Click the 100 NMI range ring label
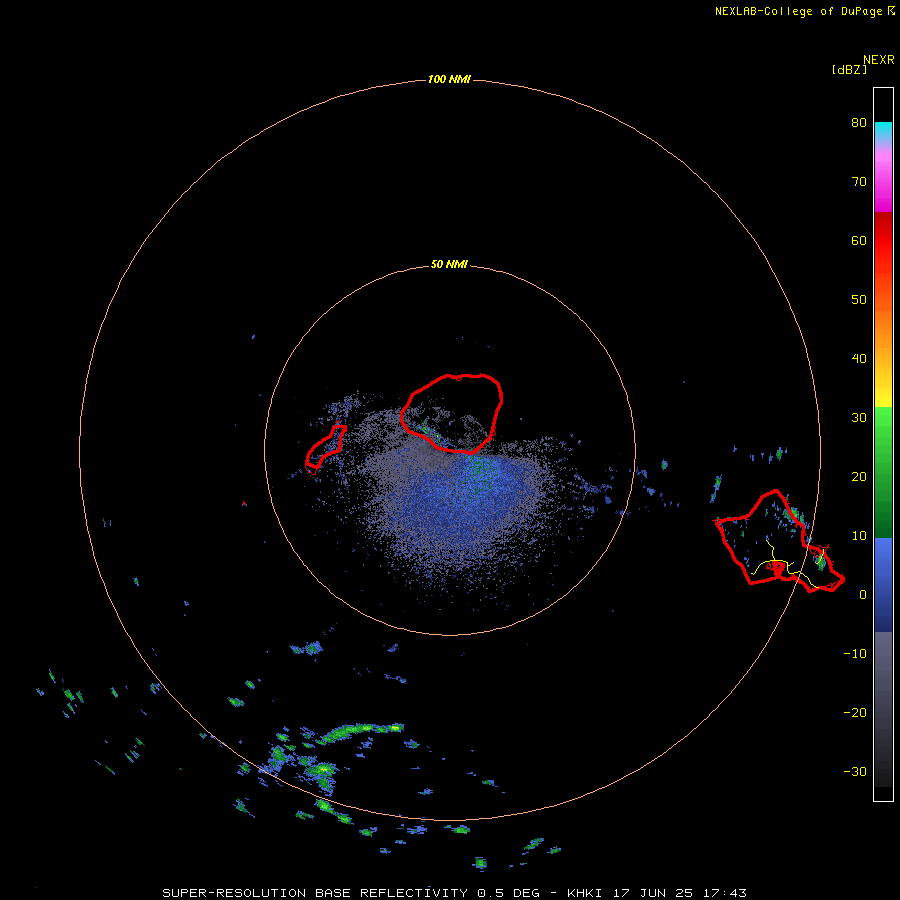Viewport: 900px width, 900px height. pyautogui.click(x=449, y=79)
